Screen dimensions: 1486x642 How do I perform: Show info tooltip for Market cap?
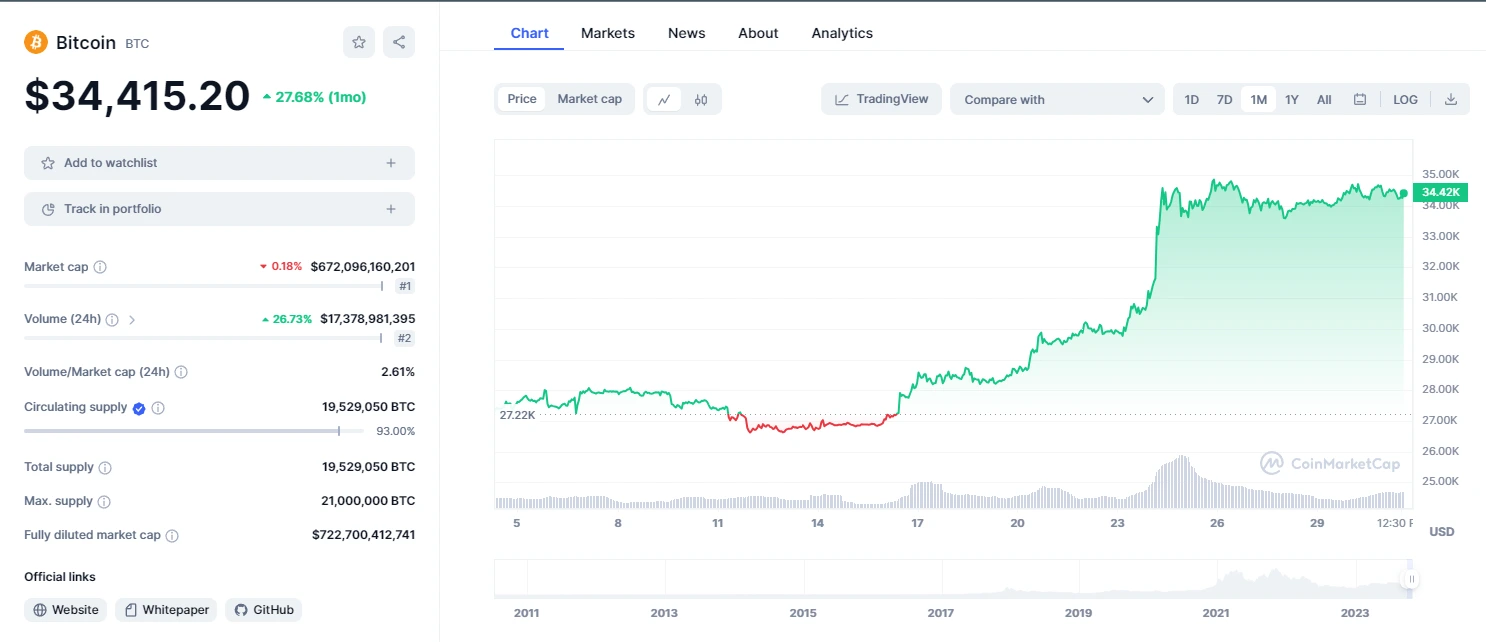[100, 267]
